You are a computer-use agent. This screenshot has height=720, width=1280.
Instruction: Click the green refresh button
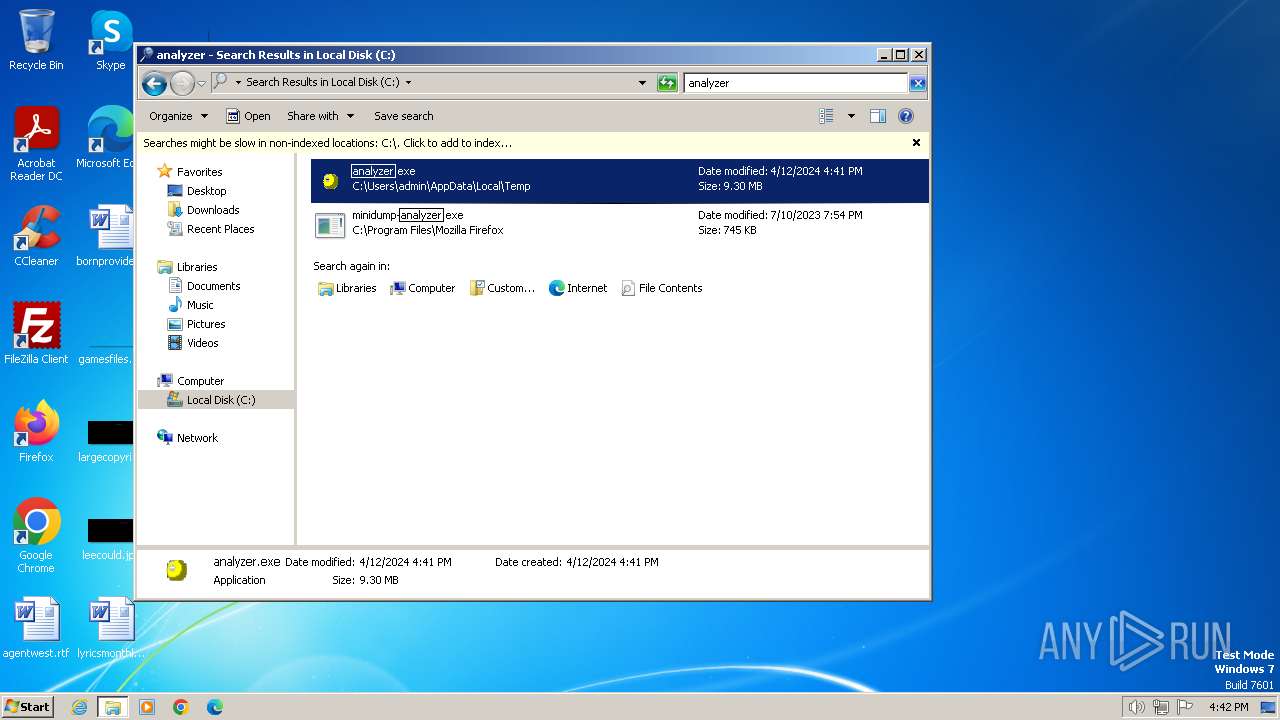(x=667, y=83)
